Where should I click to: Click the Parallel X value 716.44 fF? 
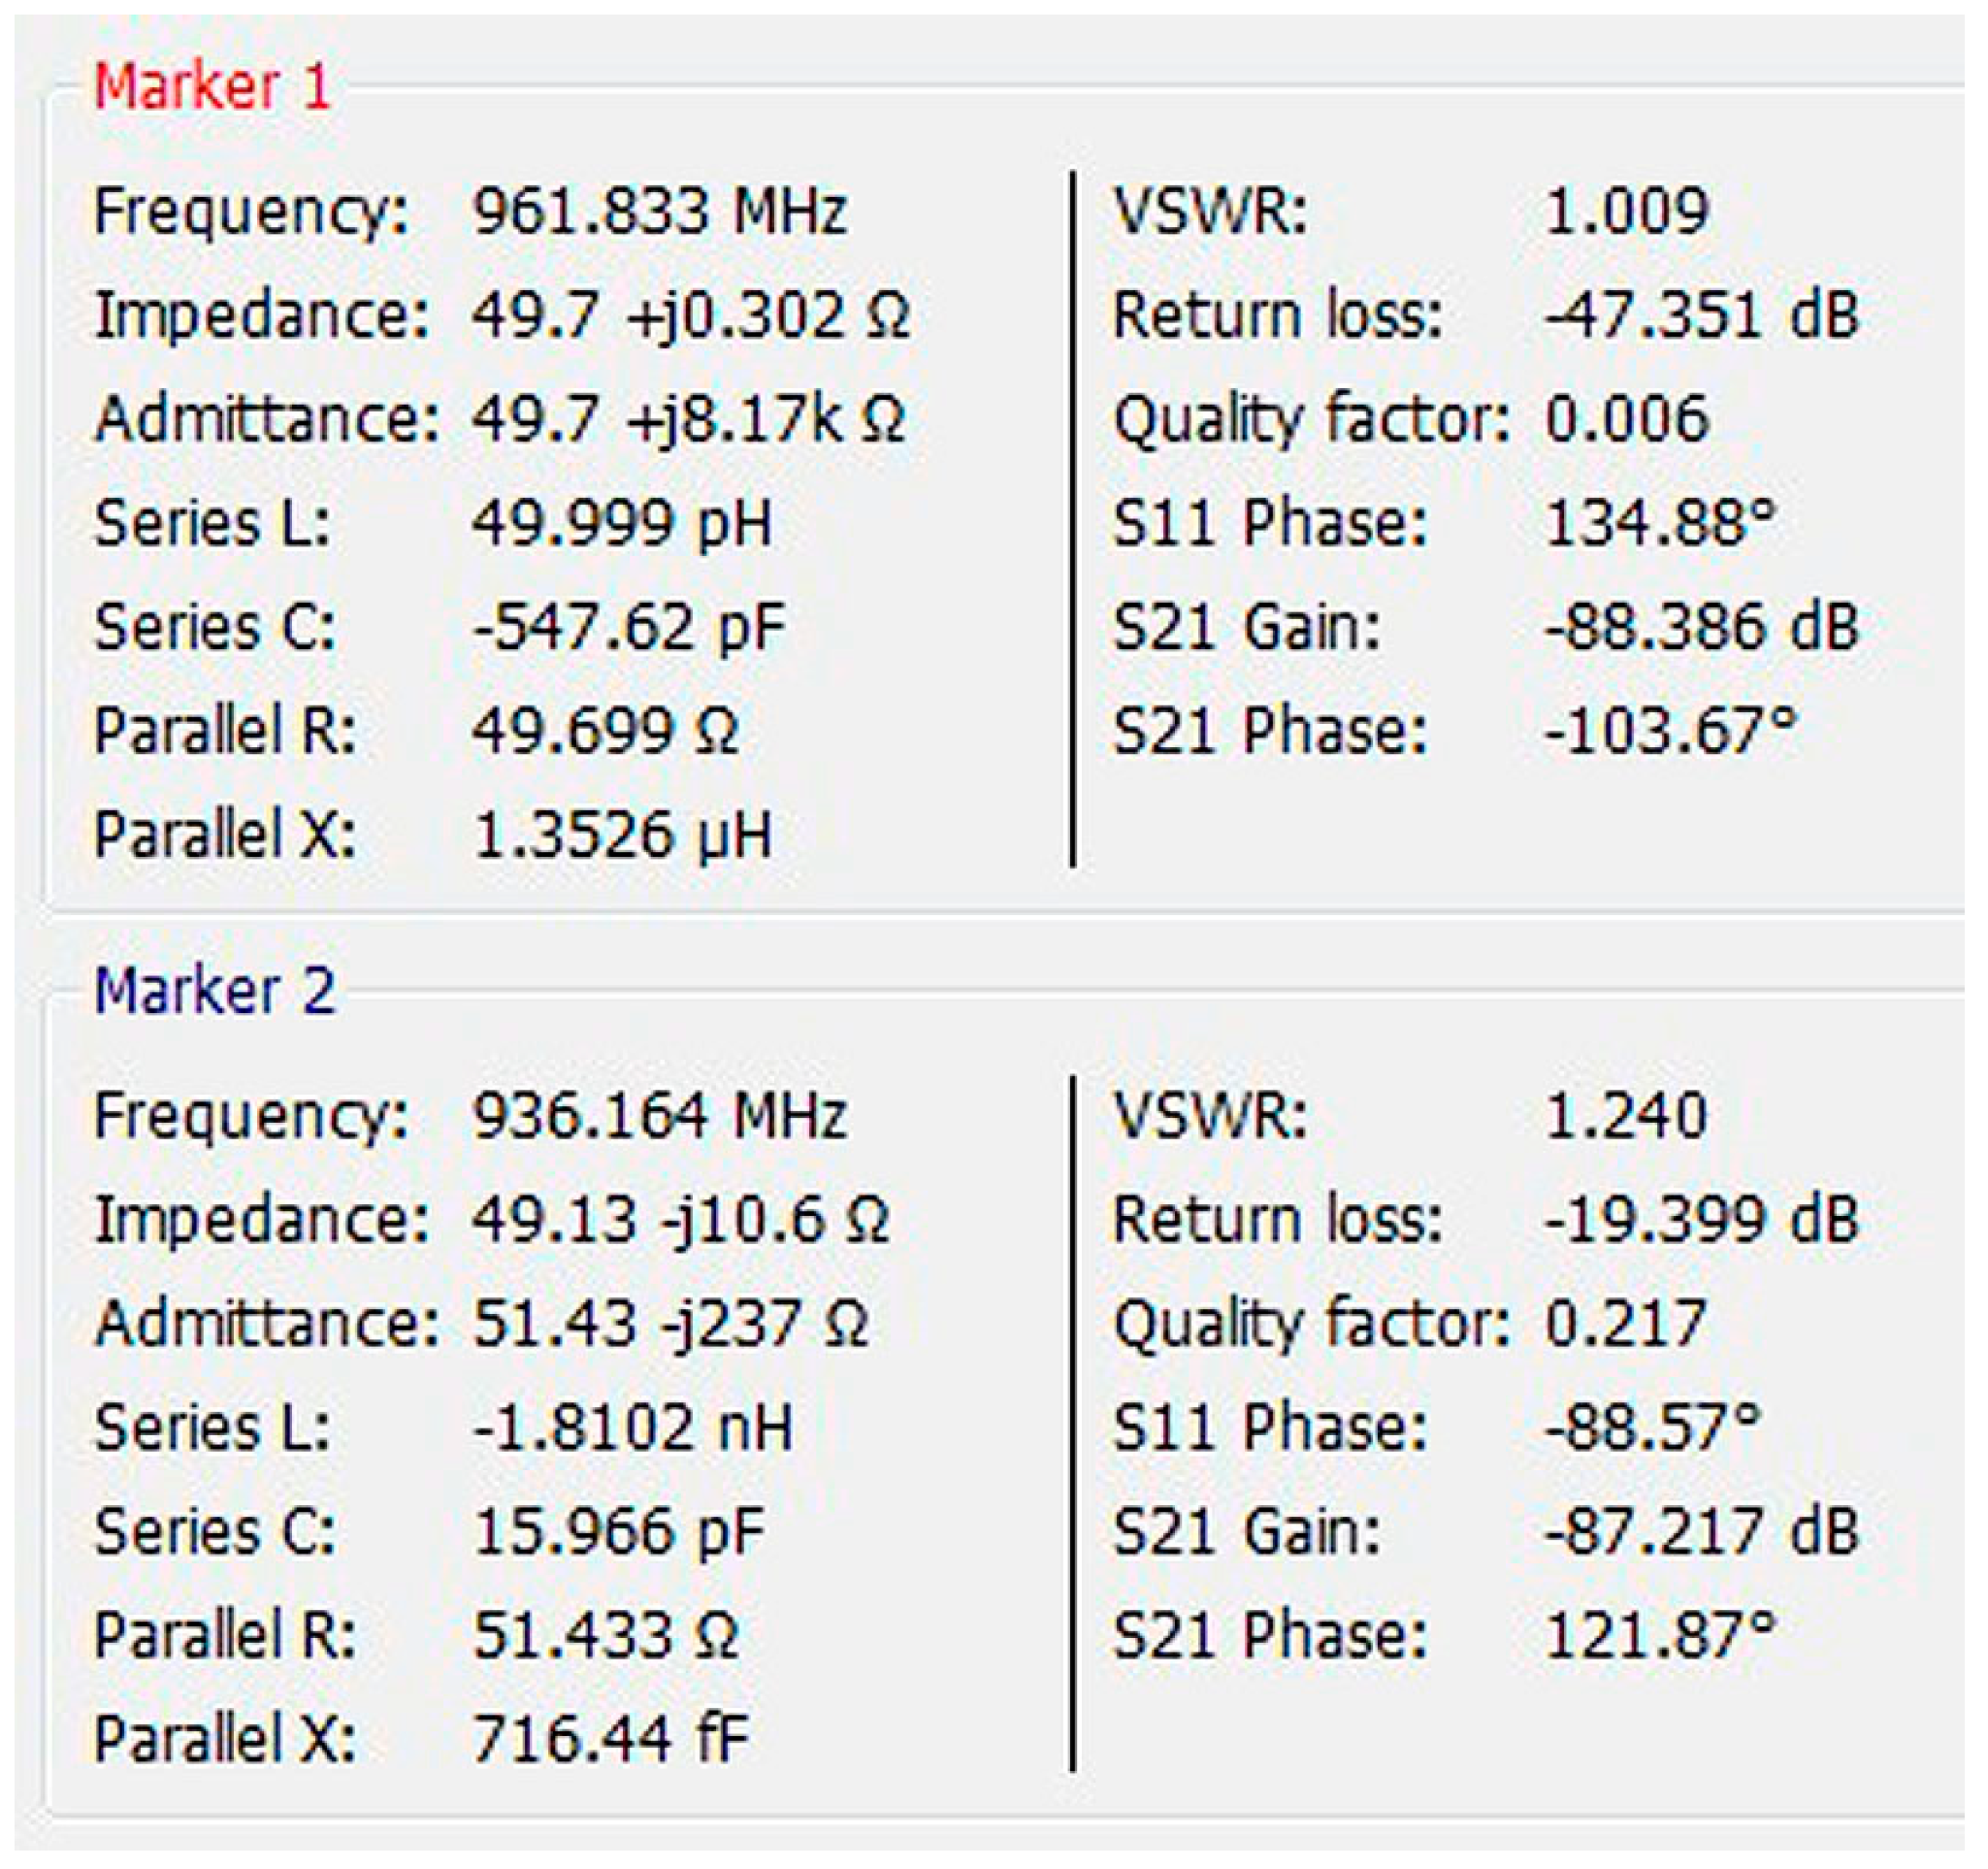612,1742
